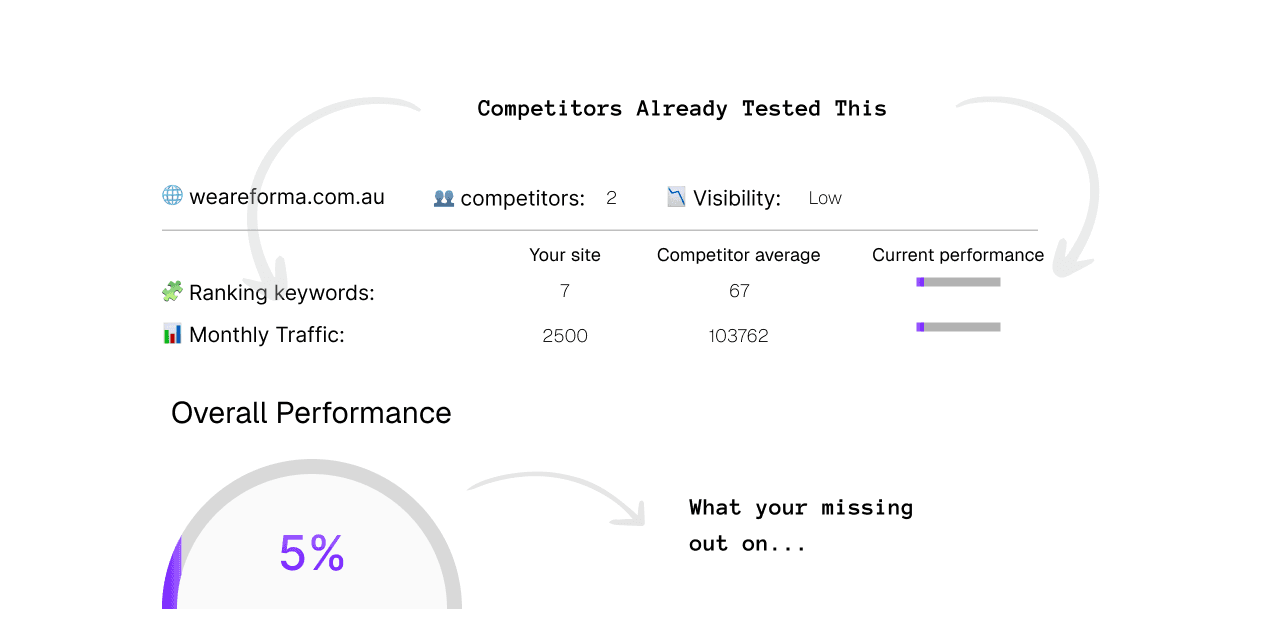Click the Monthly Traffic performance bar
Screen dimensions: 1266x642
coord(958,327)
